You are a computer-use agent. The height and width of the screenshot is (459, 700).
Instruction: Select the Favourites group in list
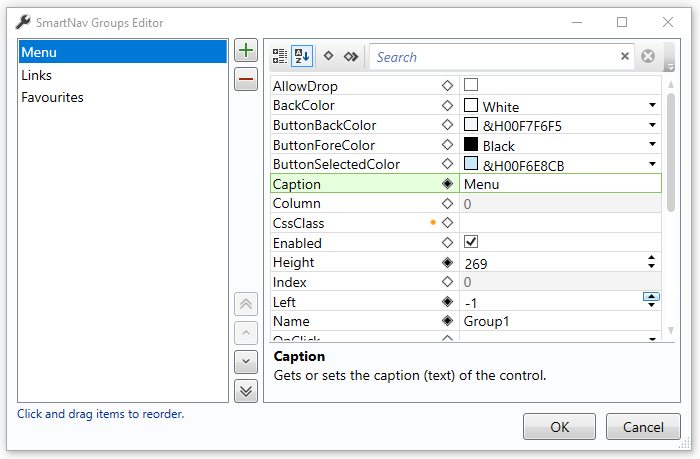click(123, 97)
